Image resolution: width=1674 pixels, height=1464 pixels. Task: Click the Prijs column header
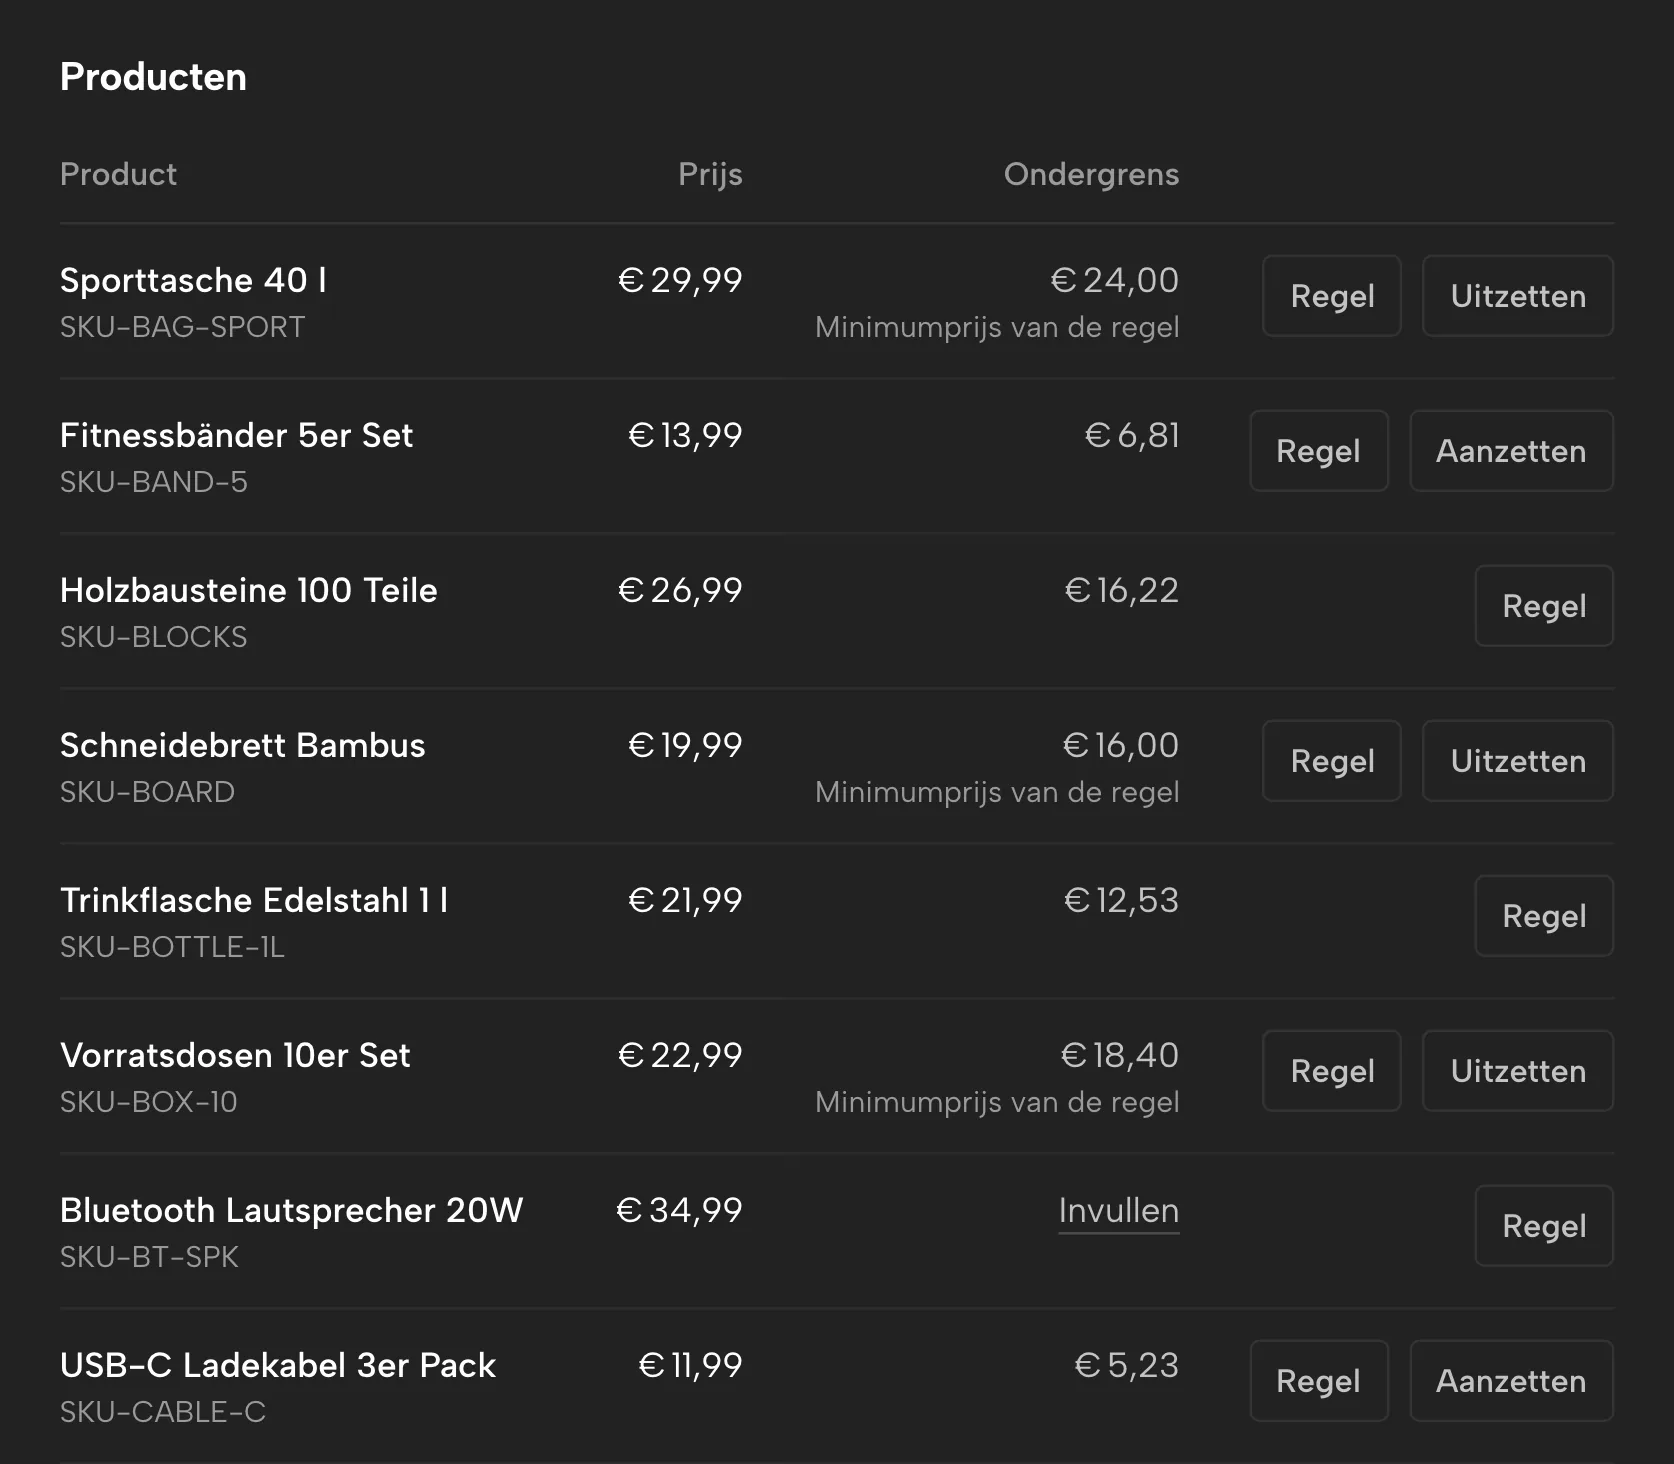(710, 175)
